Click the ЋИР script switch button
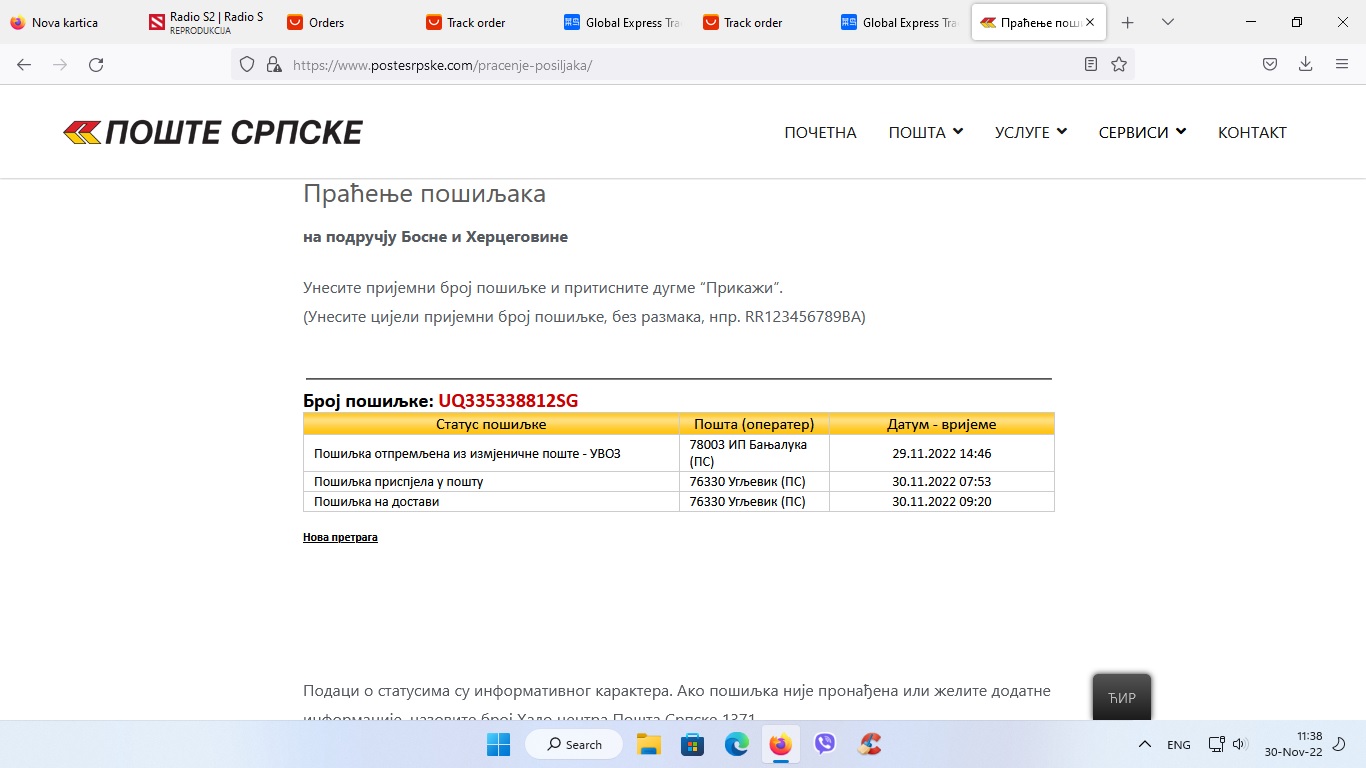This screenshot has height=768, width=1366. [1121, 697]
